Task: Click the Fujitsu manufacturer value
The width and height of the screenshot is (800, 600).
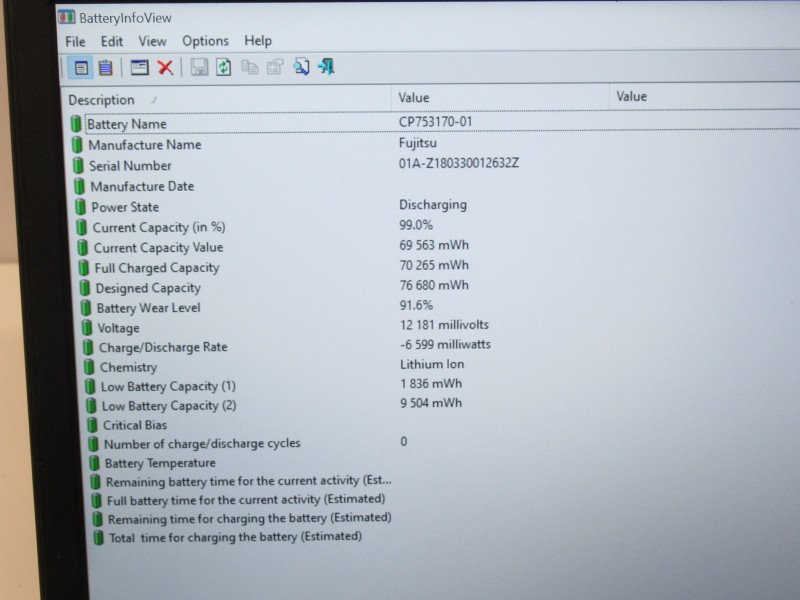Action: 417,143
